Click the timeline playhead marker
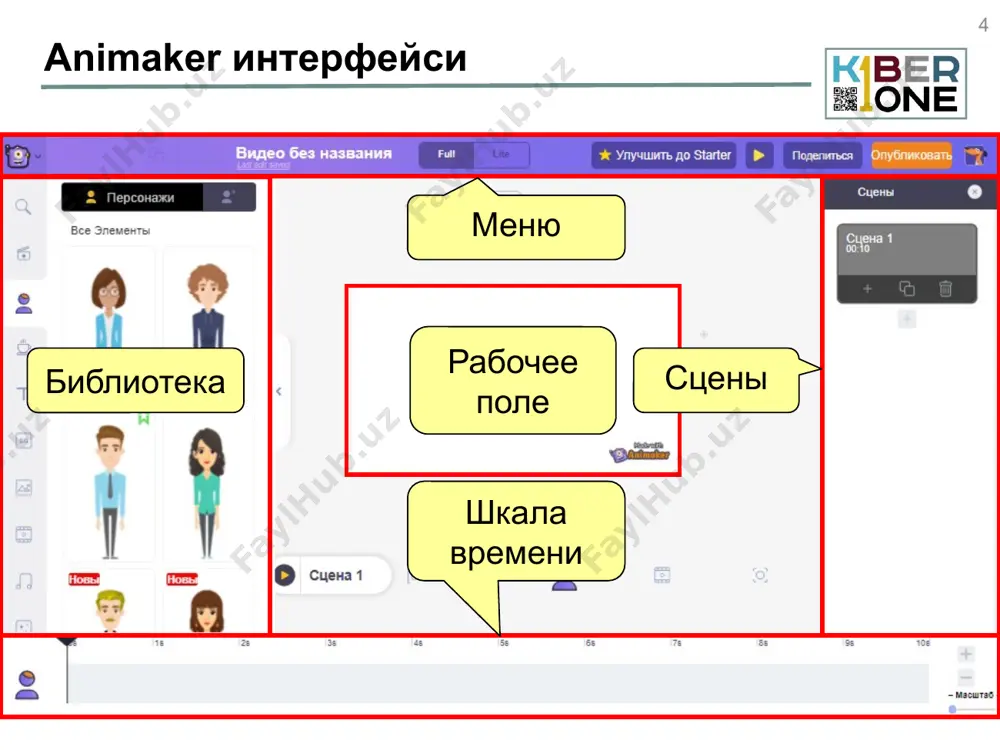Screen dimensions: 1000x750 pyautogui.click(x=67, y=641)
